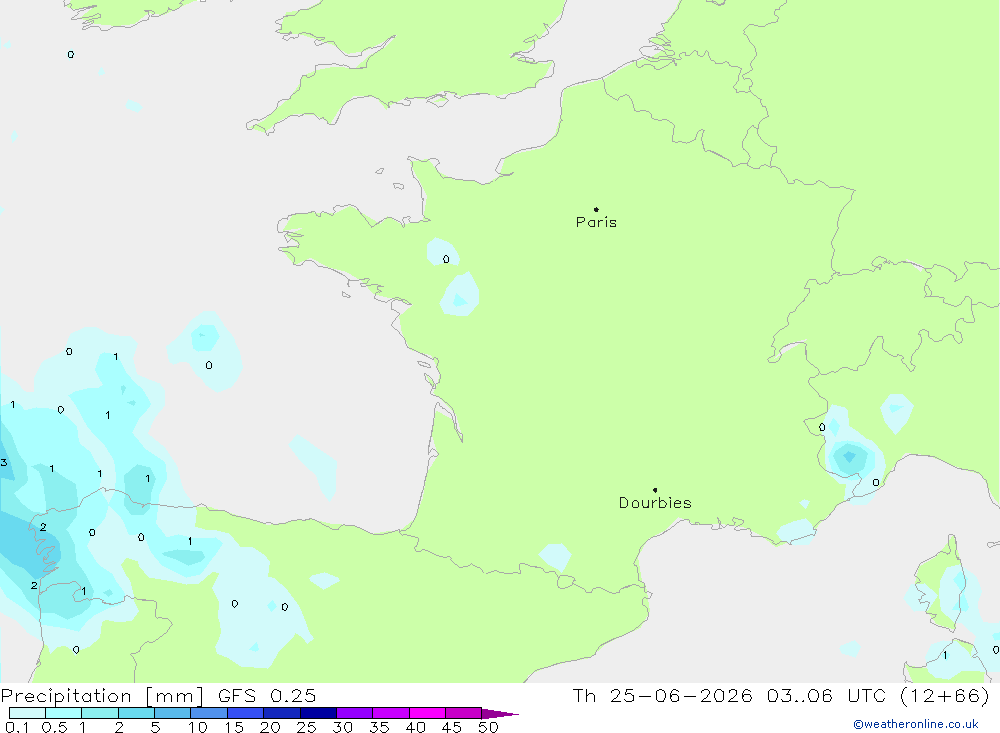Click the '(12+66)' forecast offset text
Screen dimensions: 1000x733
point(945,696)
